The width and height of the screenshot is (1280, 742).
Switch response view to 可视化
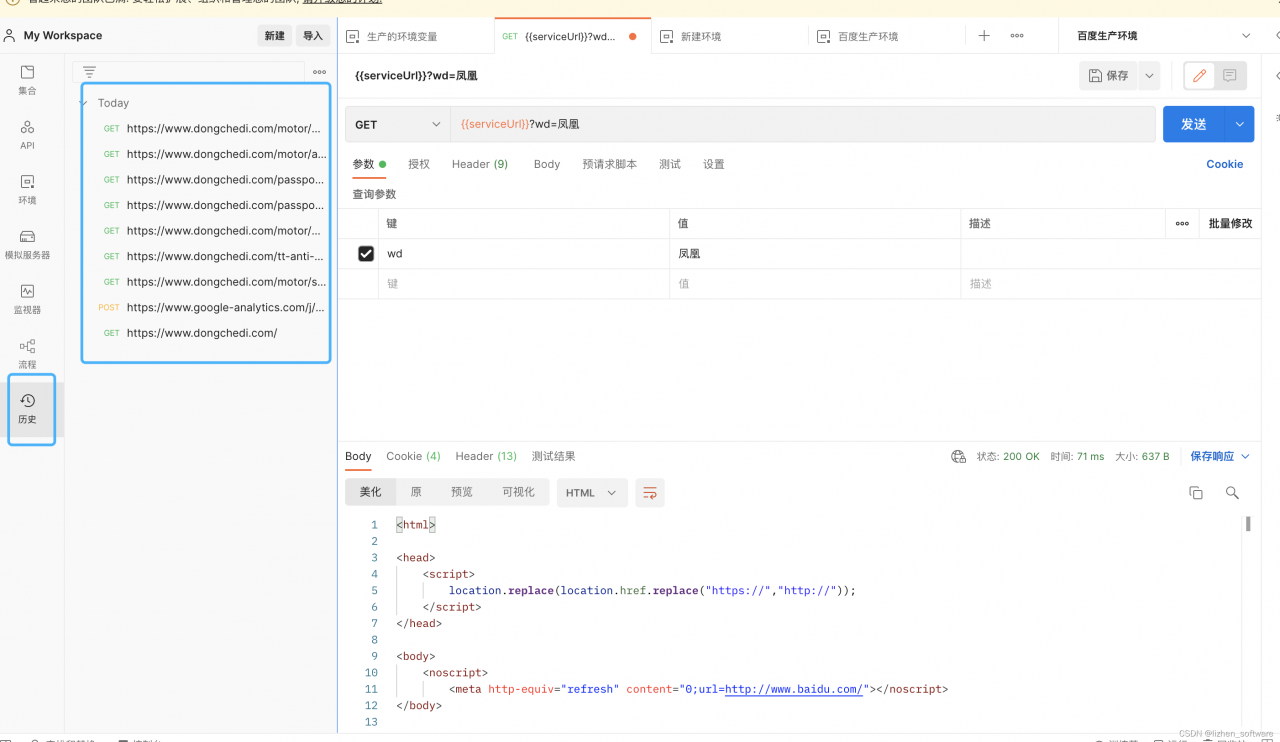coord(518,492)
